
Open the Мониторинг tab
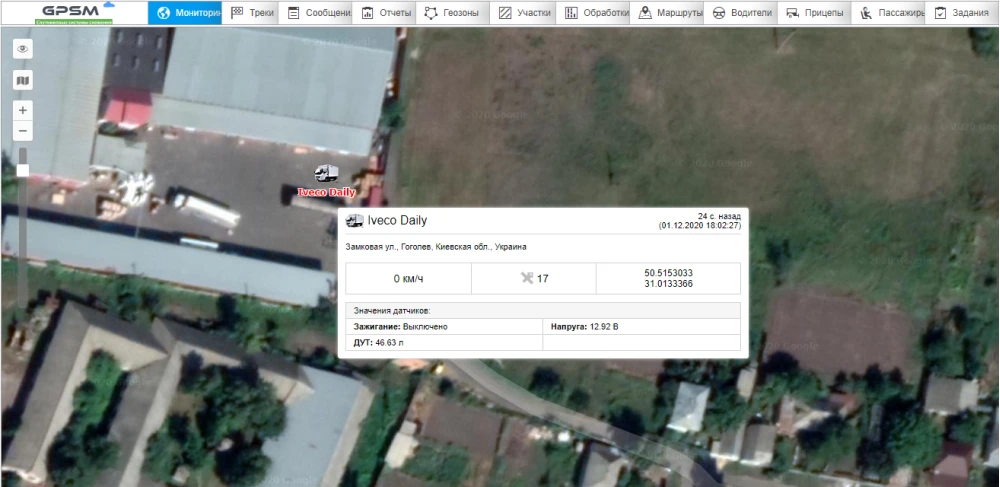pyautogui.click(x=185, y=13)
